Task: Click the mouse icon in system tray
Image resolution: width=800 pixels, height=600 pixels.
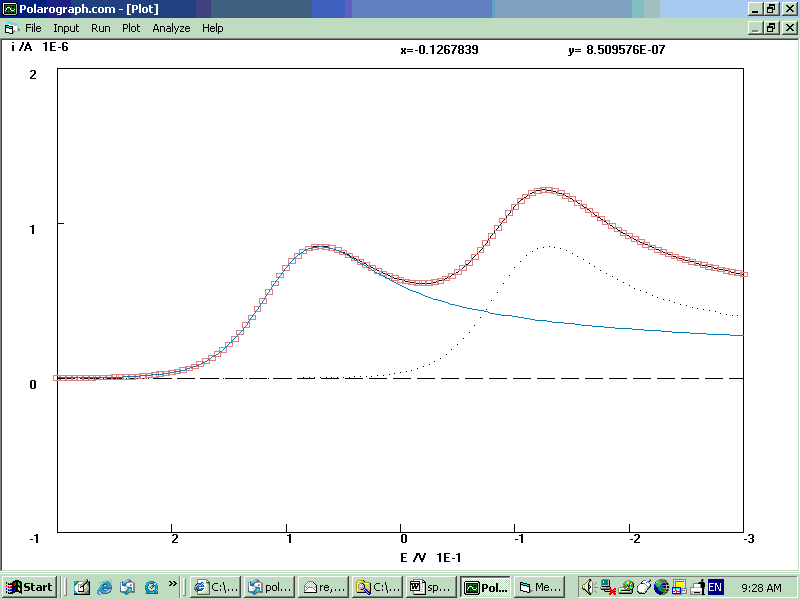Action: point(643,587)
